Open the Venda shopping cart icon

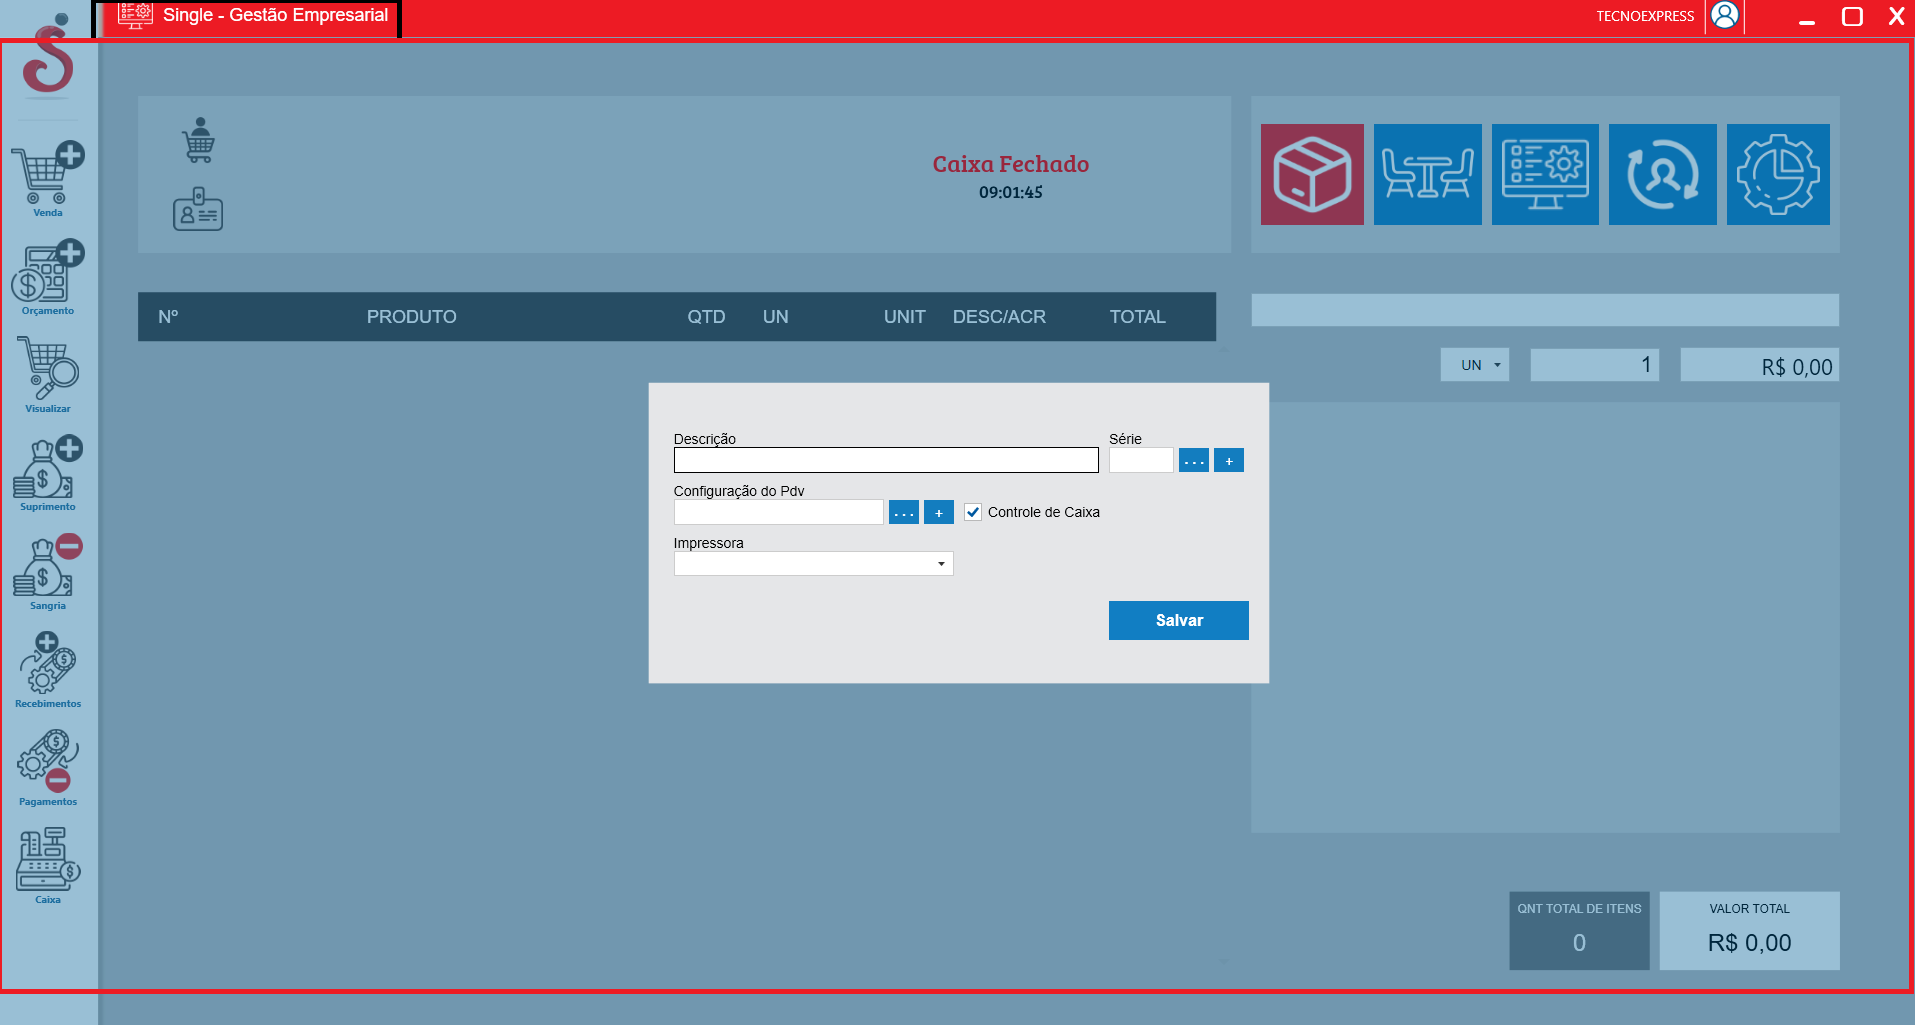coord(47,176)
